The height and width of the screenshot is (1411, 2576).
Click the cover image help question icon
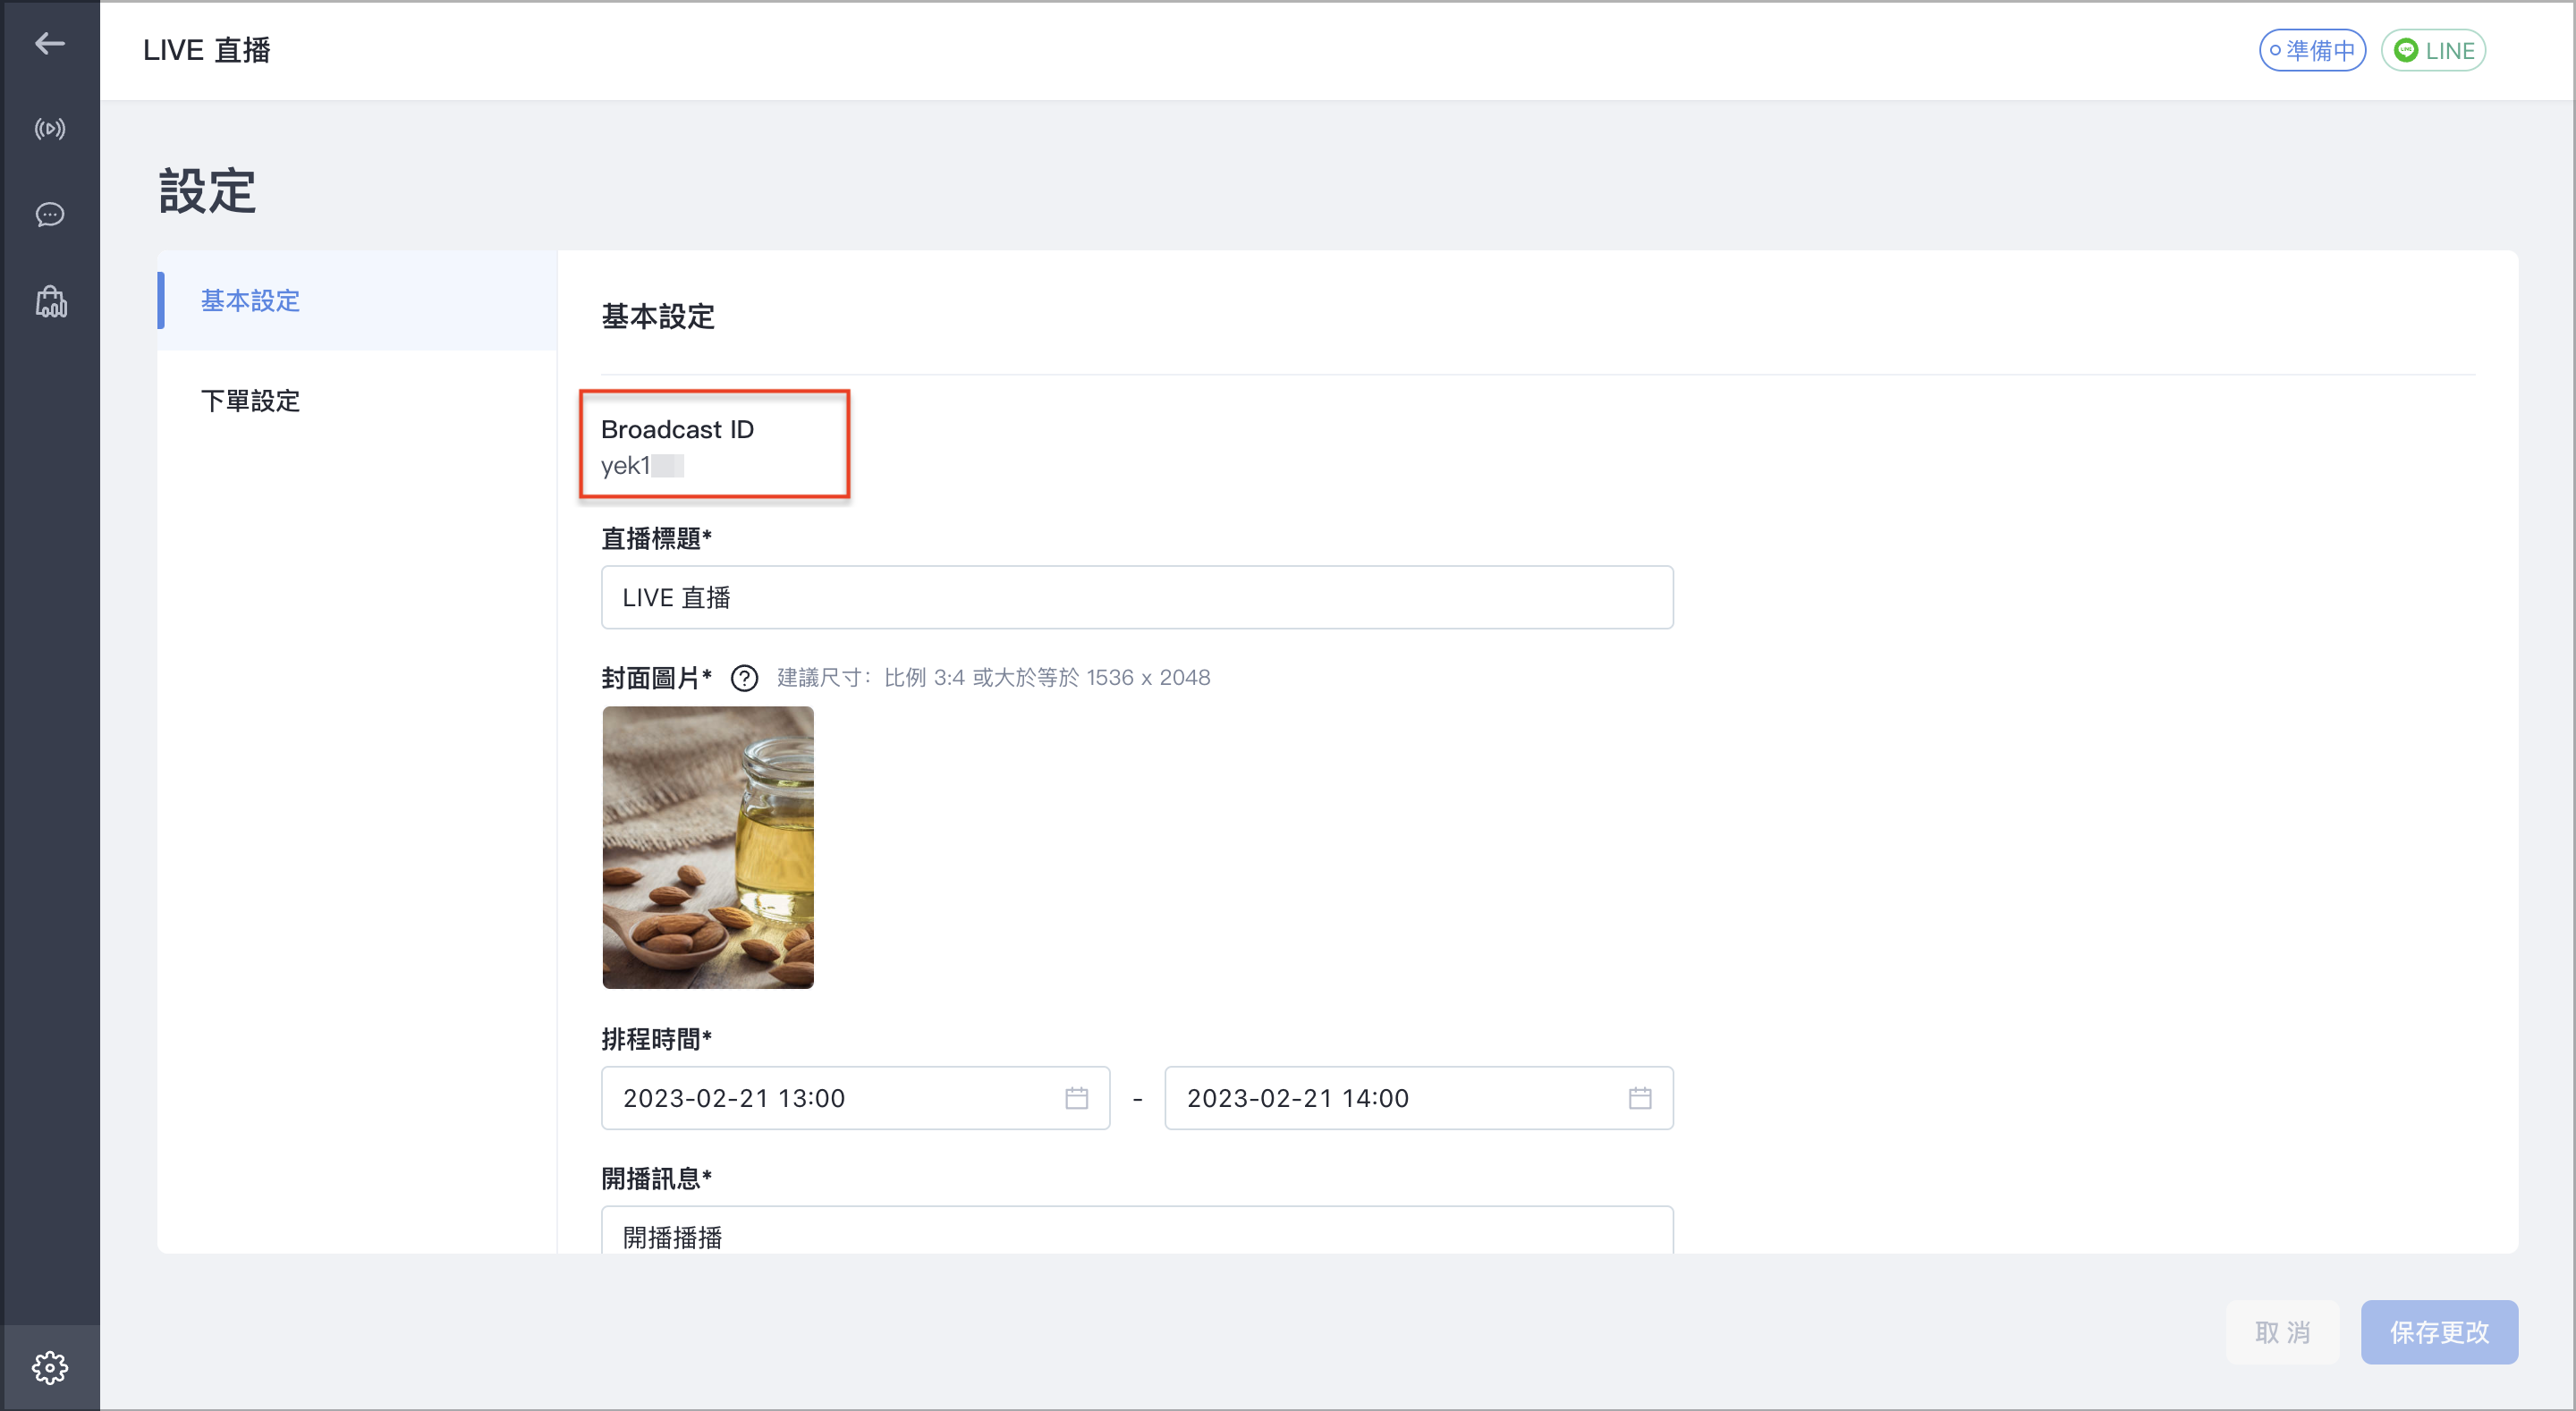tap(744, 678)
